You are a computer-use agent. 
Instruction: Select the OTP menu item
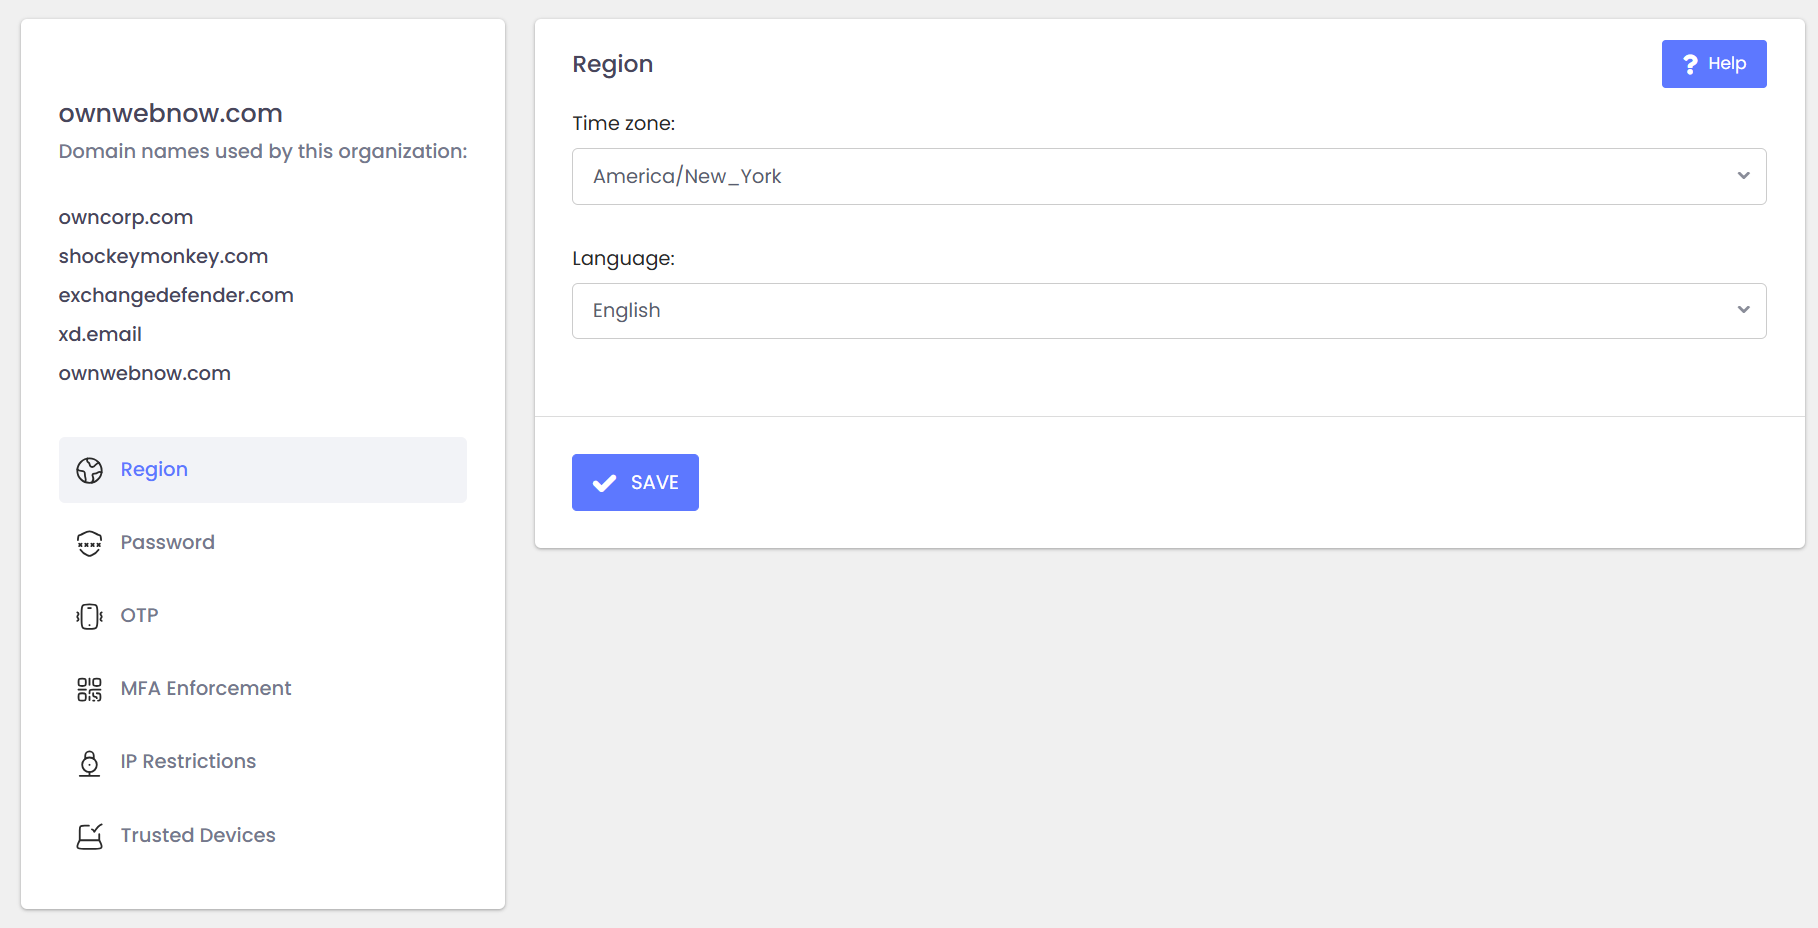(x=140, y=615)
